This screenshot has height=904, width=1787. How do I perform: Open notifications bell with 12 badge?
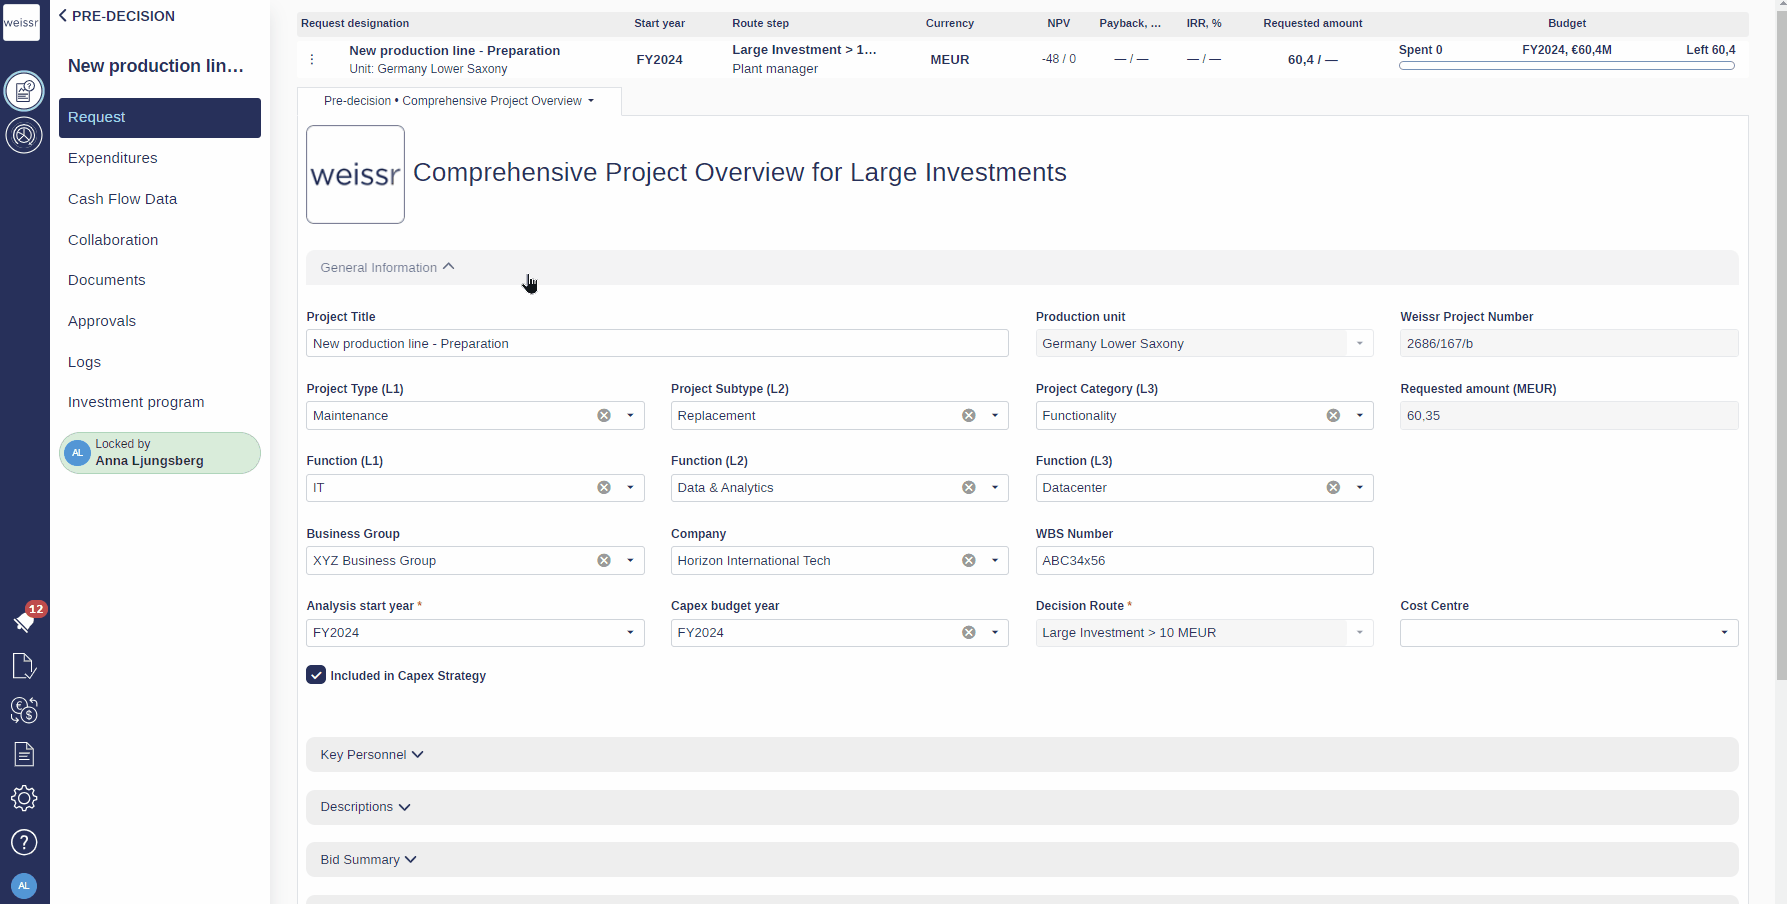[25, 621]
